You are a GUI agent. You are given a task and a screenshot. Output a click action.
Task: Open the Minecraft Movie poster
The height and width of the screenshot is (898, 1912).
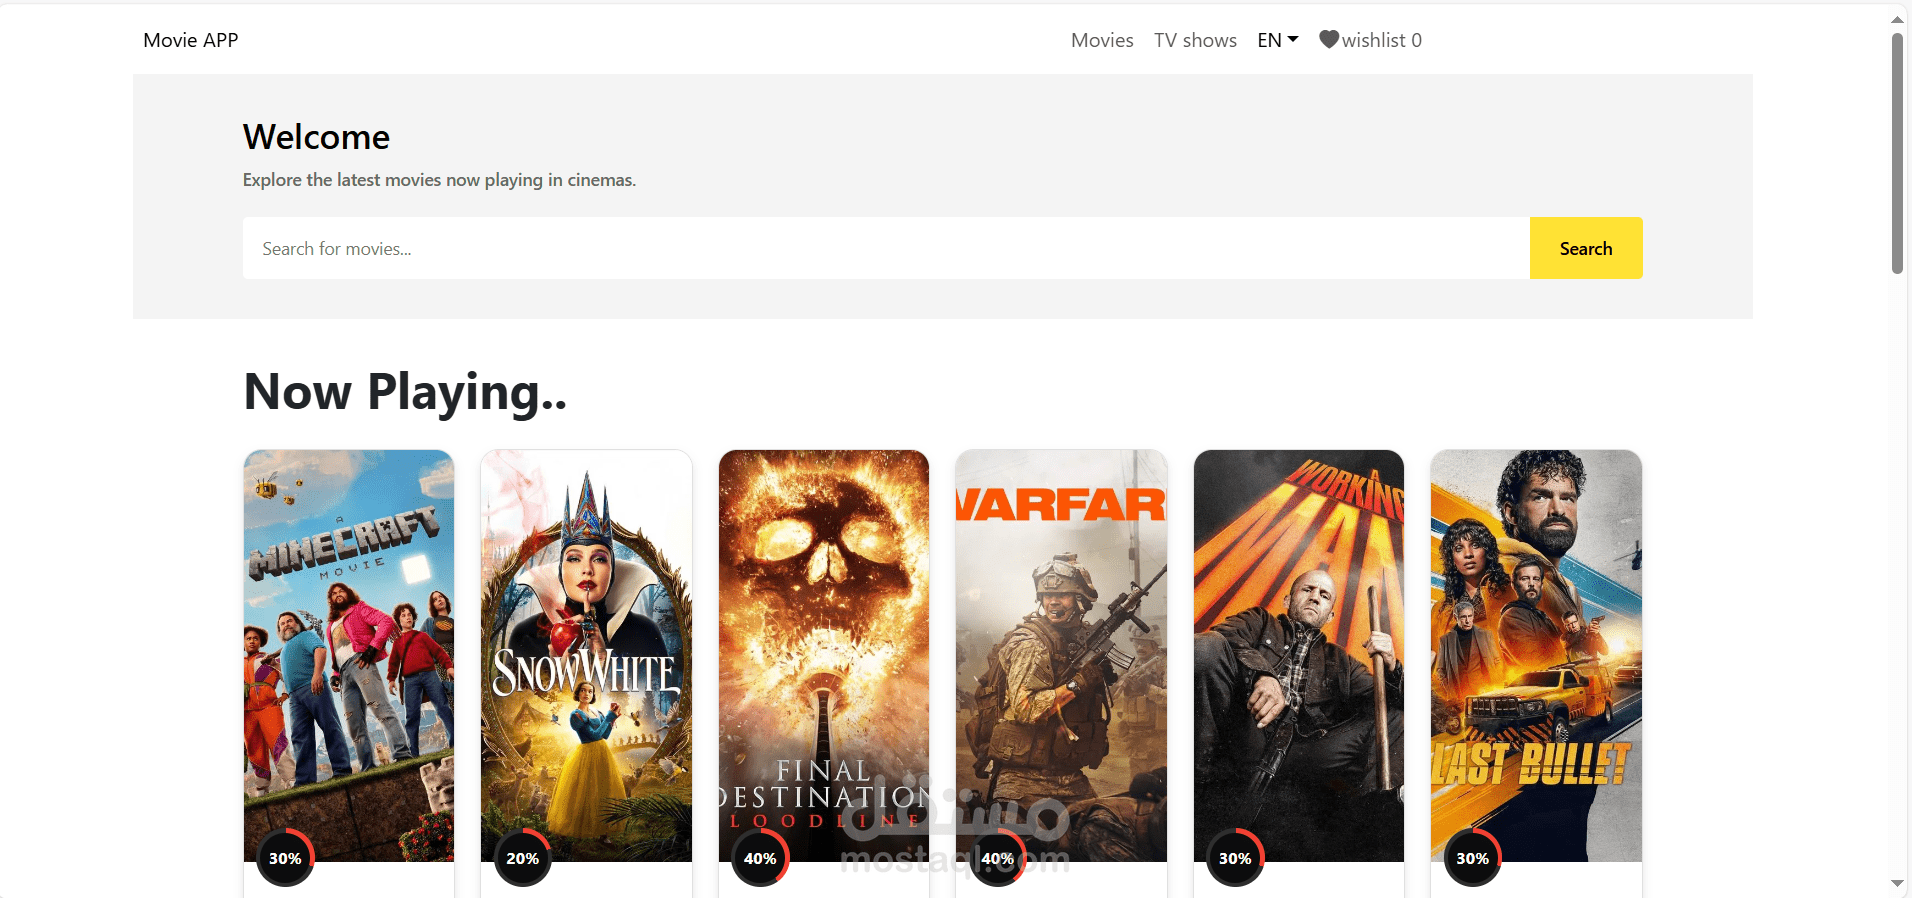pos(349,655)
